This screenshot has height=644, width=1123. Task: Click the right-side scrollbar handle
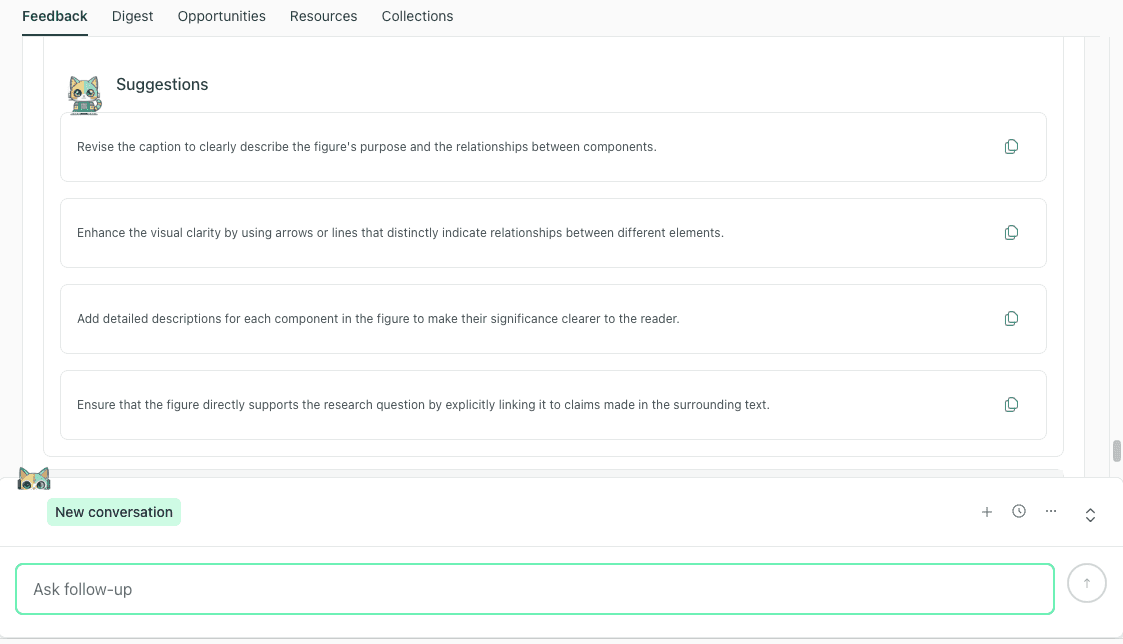pyautogui.click(x=1115, y=449)
